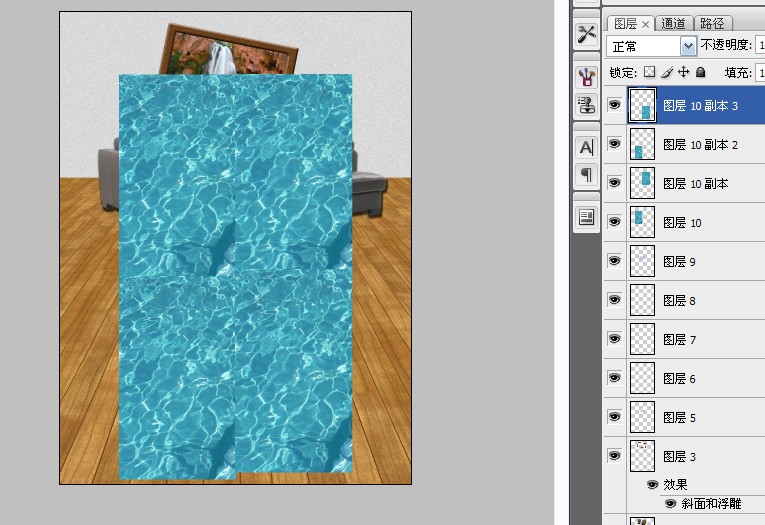Click thumbnail of 图层 6

[x=642, y=378]
